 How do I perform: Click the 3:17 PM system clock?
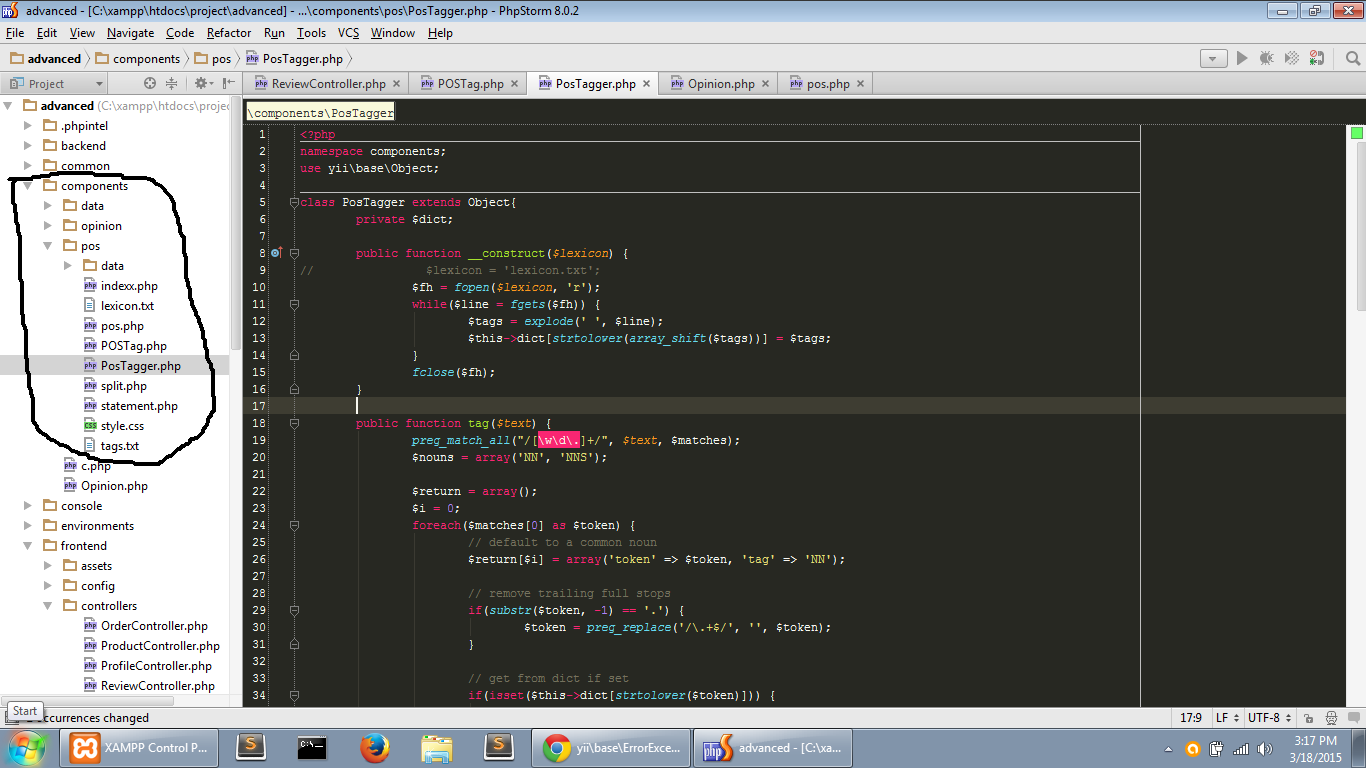1315,741
